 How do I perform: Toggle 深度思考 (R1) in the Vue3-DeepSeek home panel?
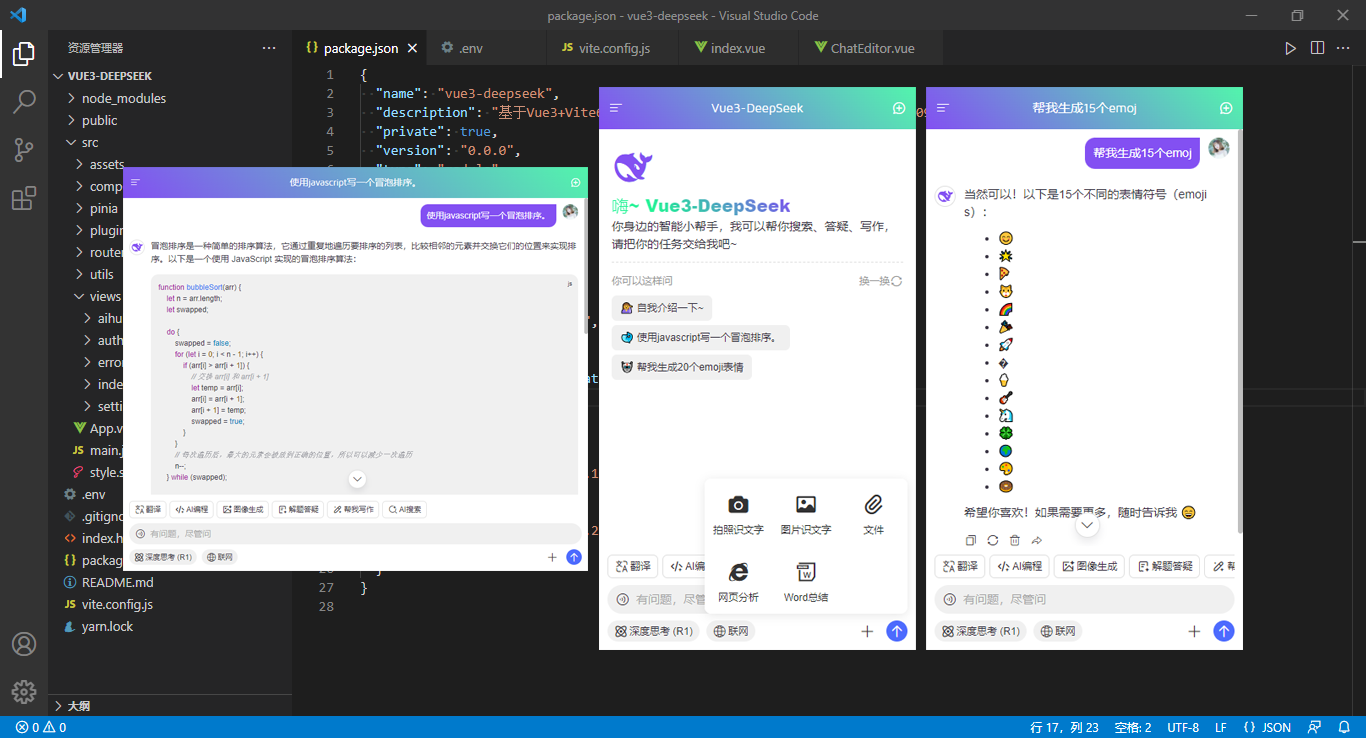(x=653, y=631)
